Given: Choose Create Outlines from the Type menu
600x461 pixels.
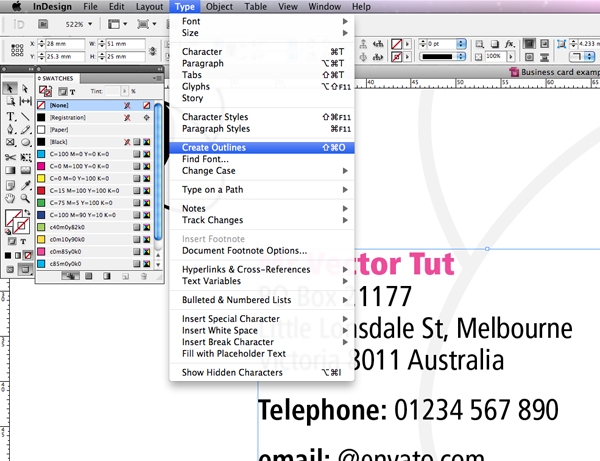Looking at the screenshot, I should tap(262, 148).
